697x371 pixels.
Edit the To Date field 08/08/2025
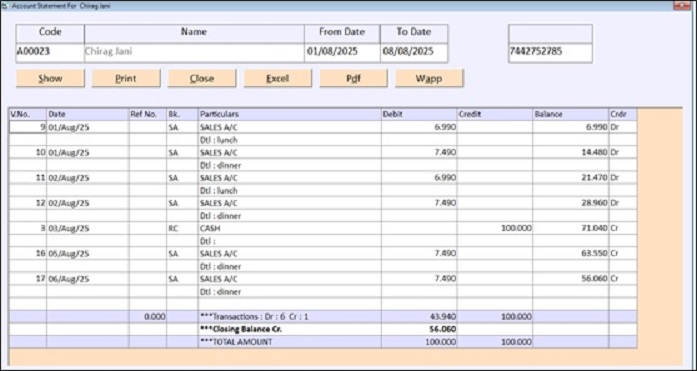[414, 52]
